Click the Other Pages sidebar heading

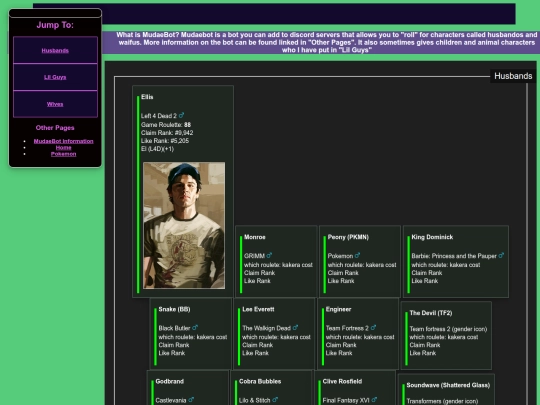click(55, 127)
